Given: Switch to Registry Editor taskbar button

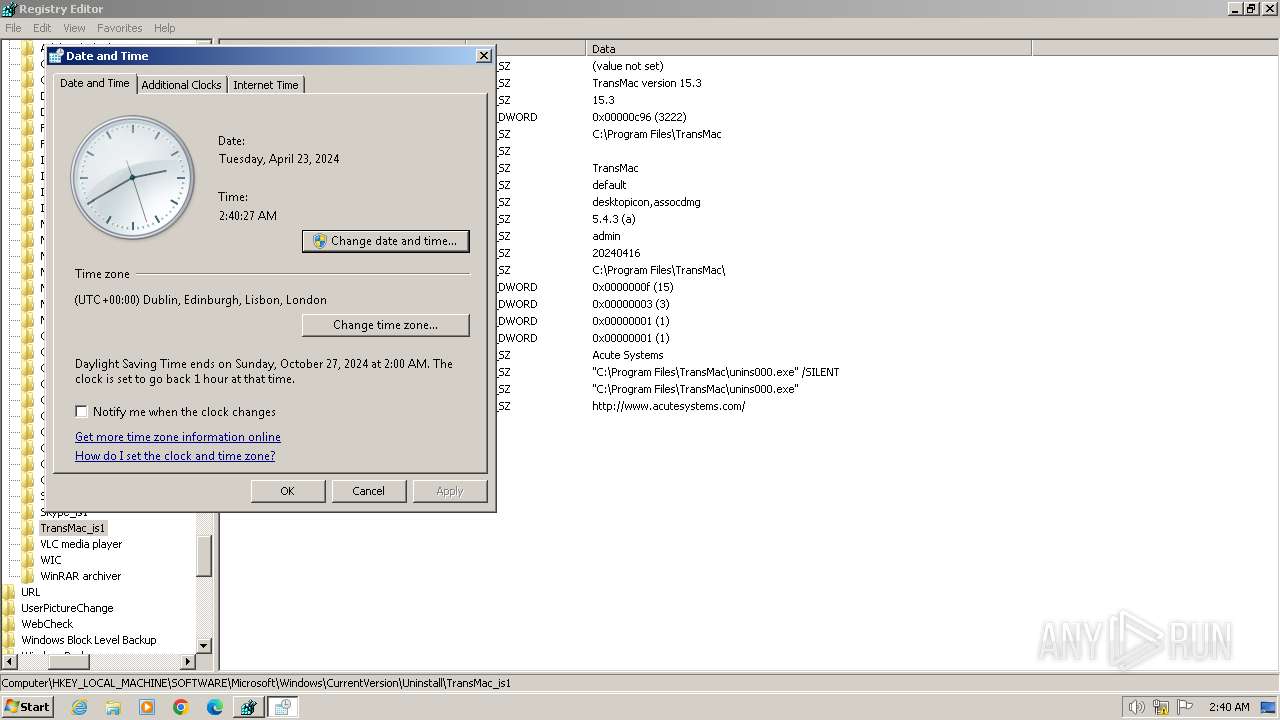Looking at the screenshot, I should point(248,707).
